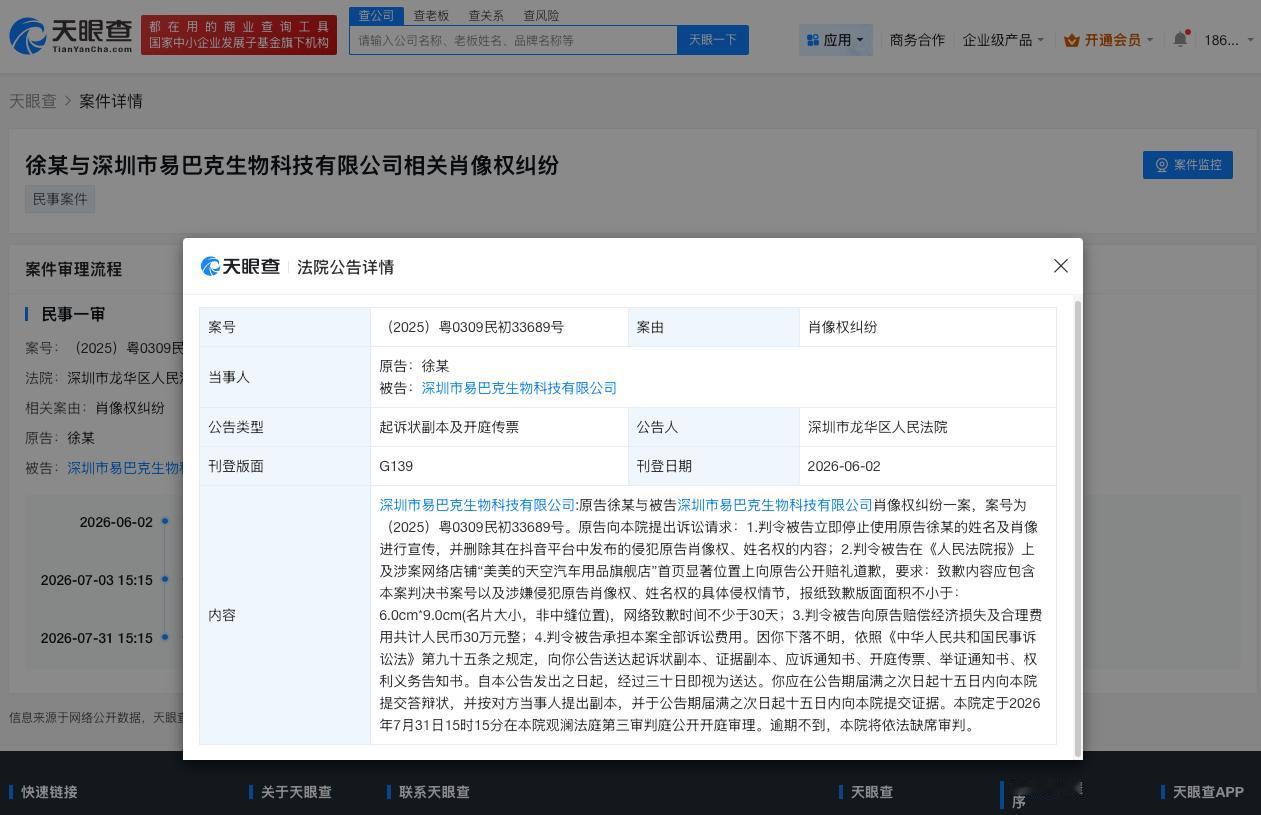Switch to the 查关系 tab

[486, 16]
